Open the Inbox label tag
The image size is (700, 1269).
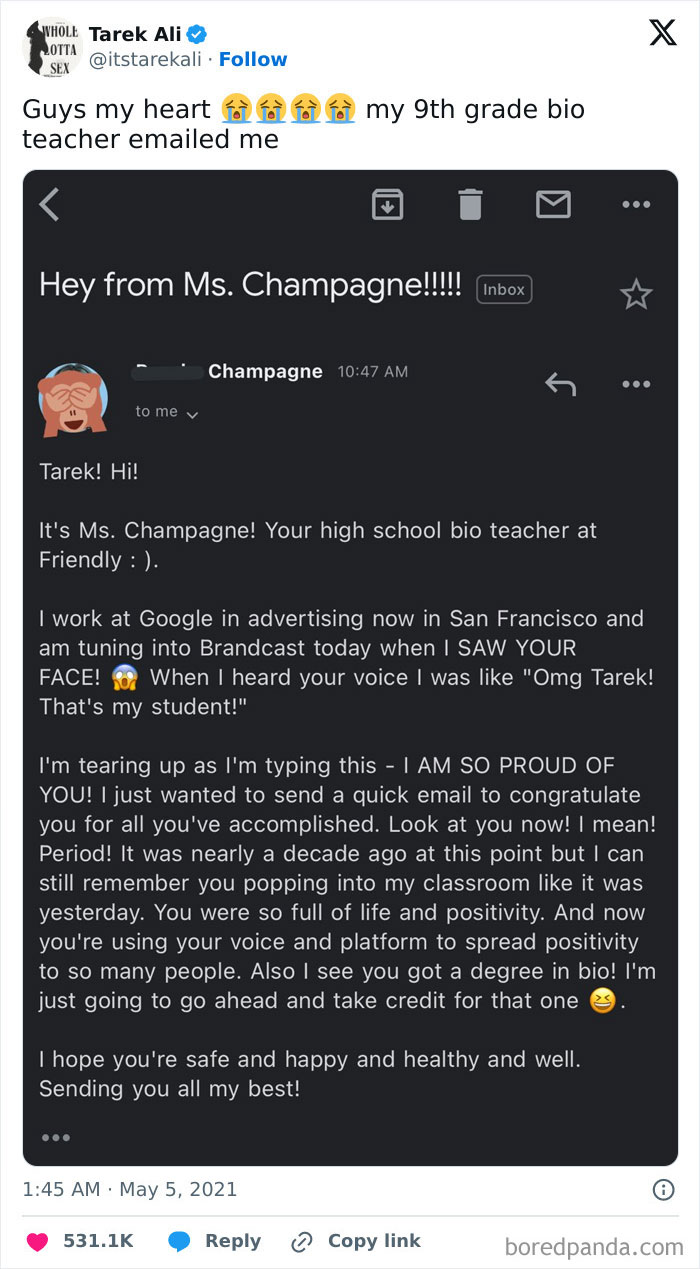[x=504, y=289]
